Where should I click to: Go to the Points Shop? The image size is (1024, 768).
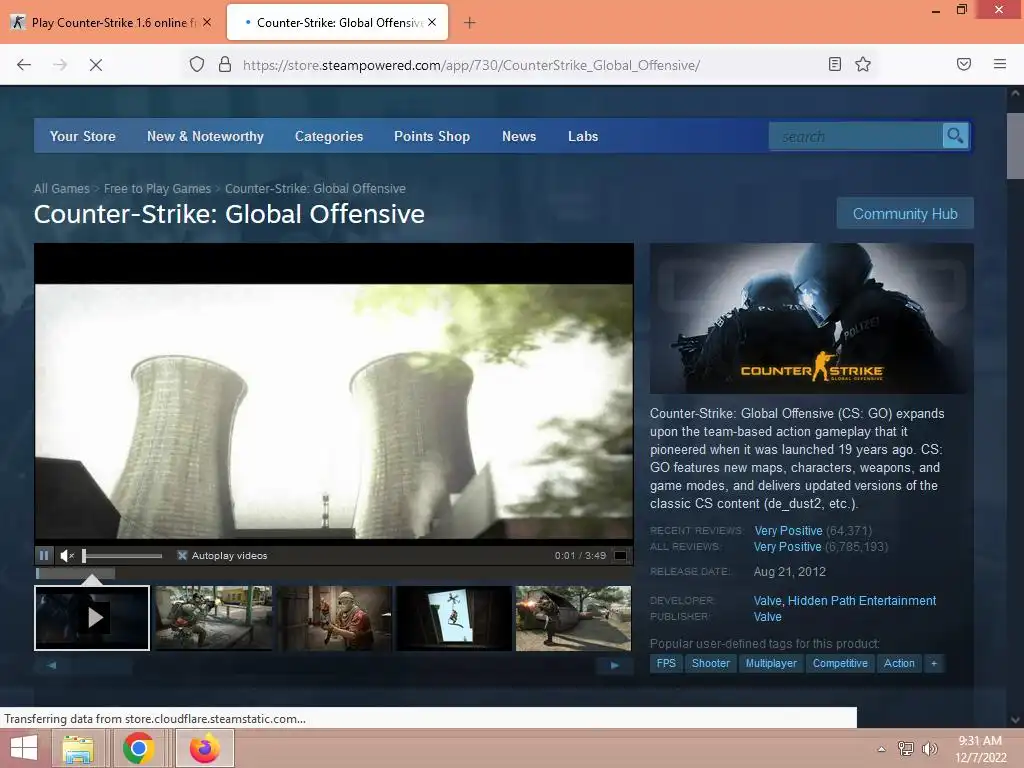click(x=432, y=136)
